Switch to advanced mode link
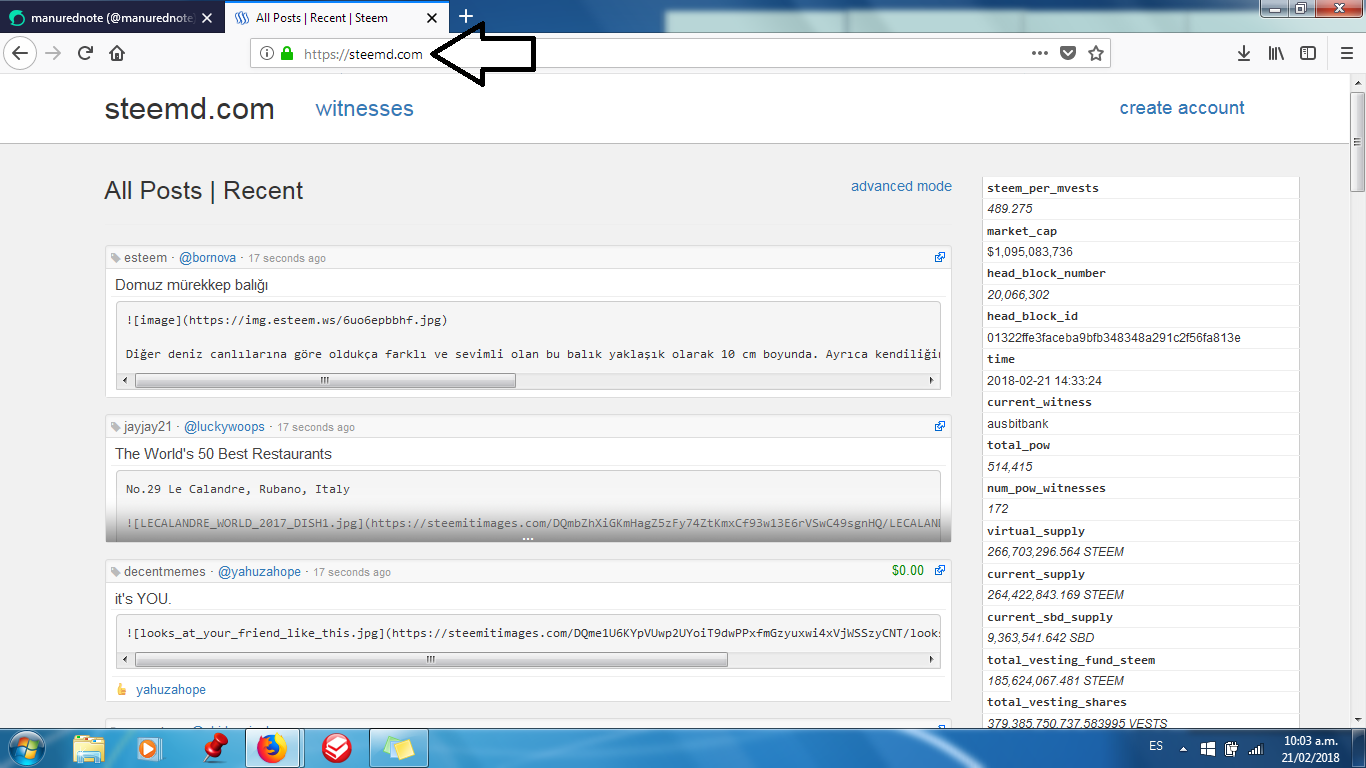1366x768 pixels. (x=901, y=186)
